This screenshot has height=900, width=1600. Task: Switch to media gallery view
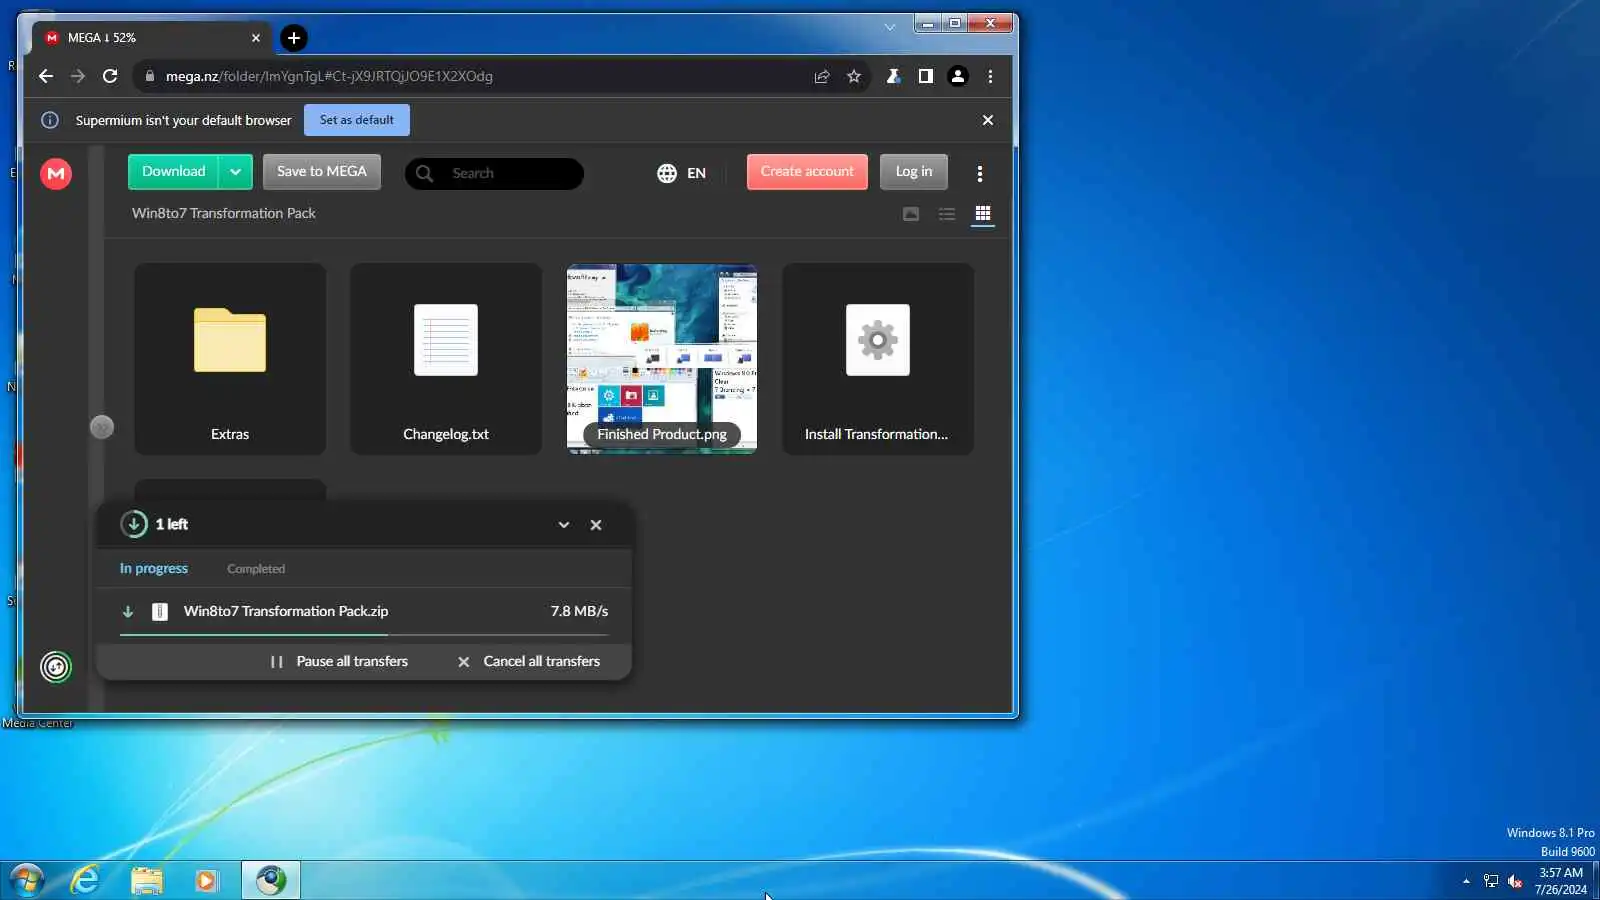tap(911, 214)
